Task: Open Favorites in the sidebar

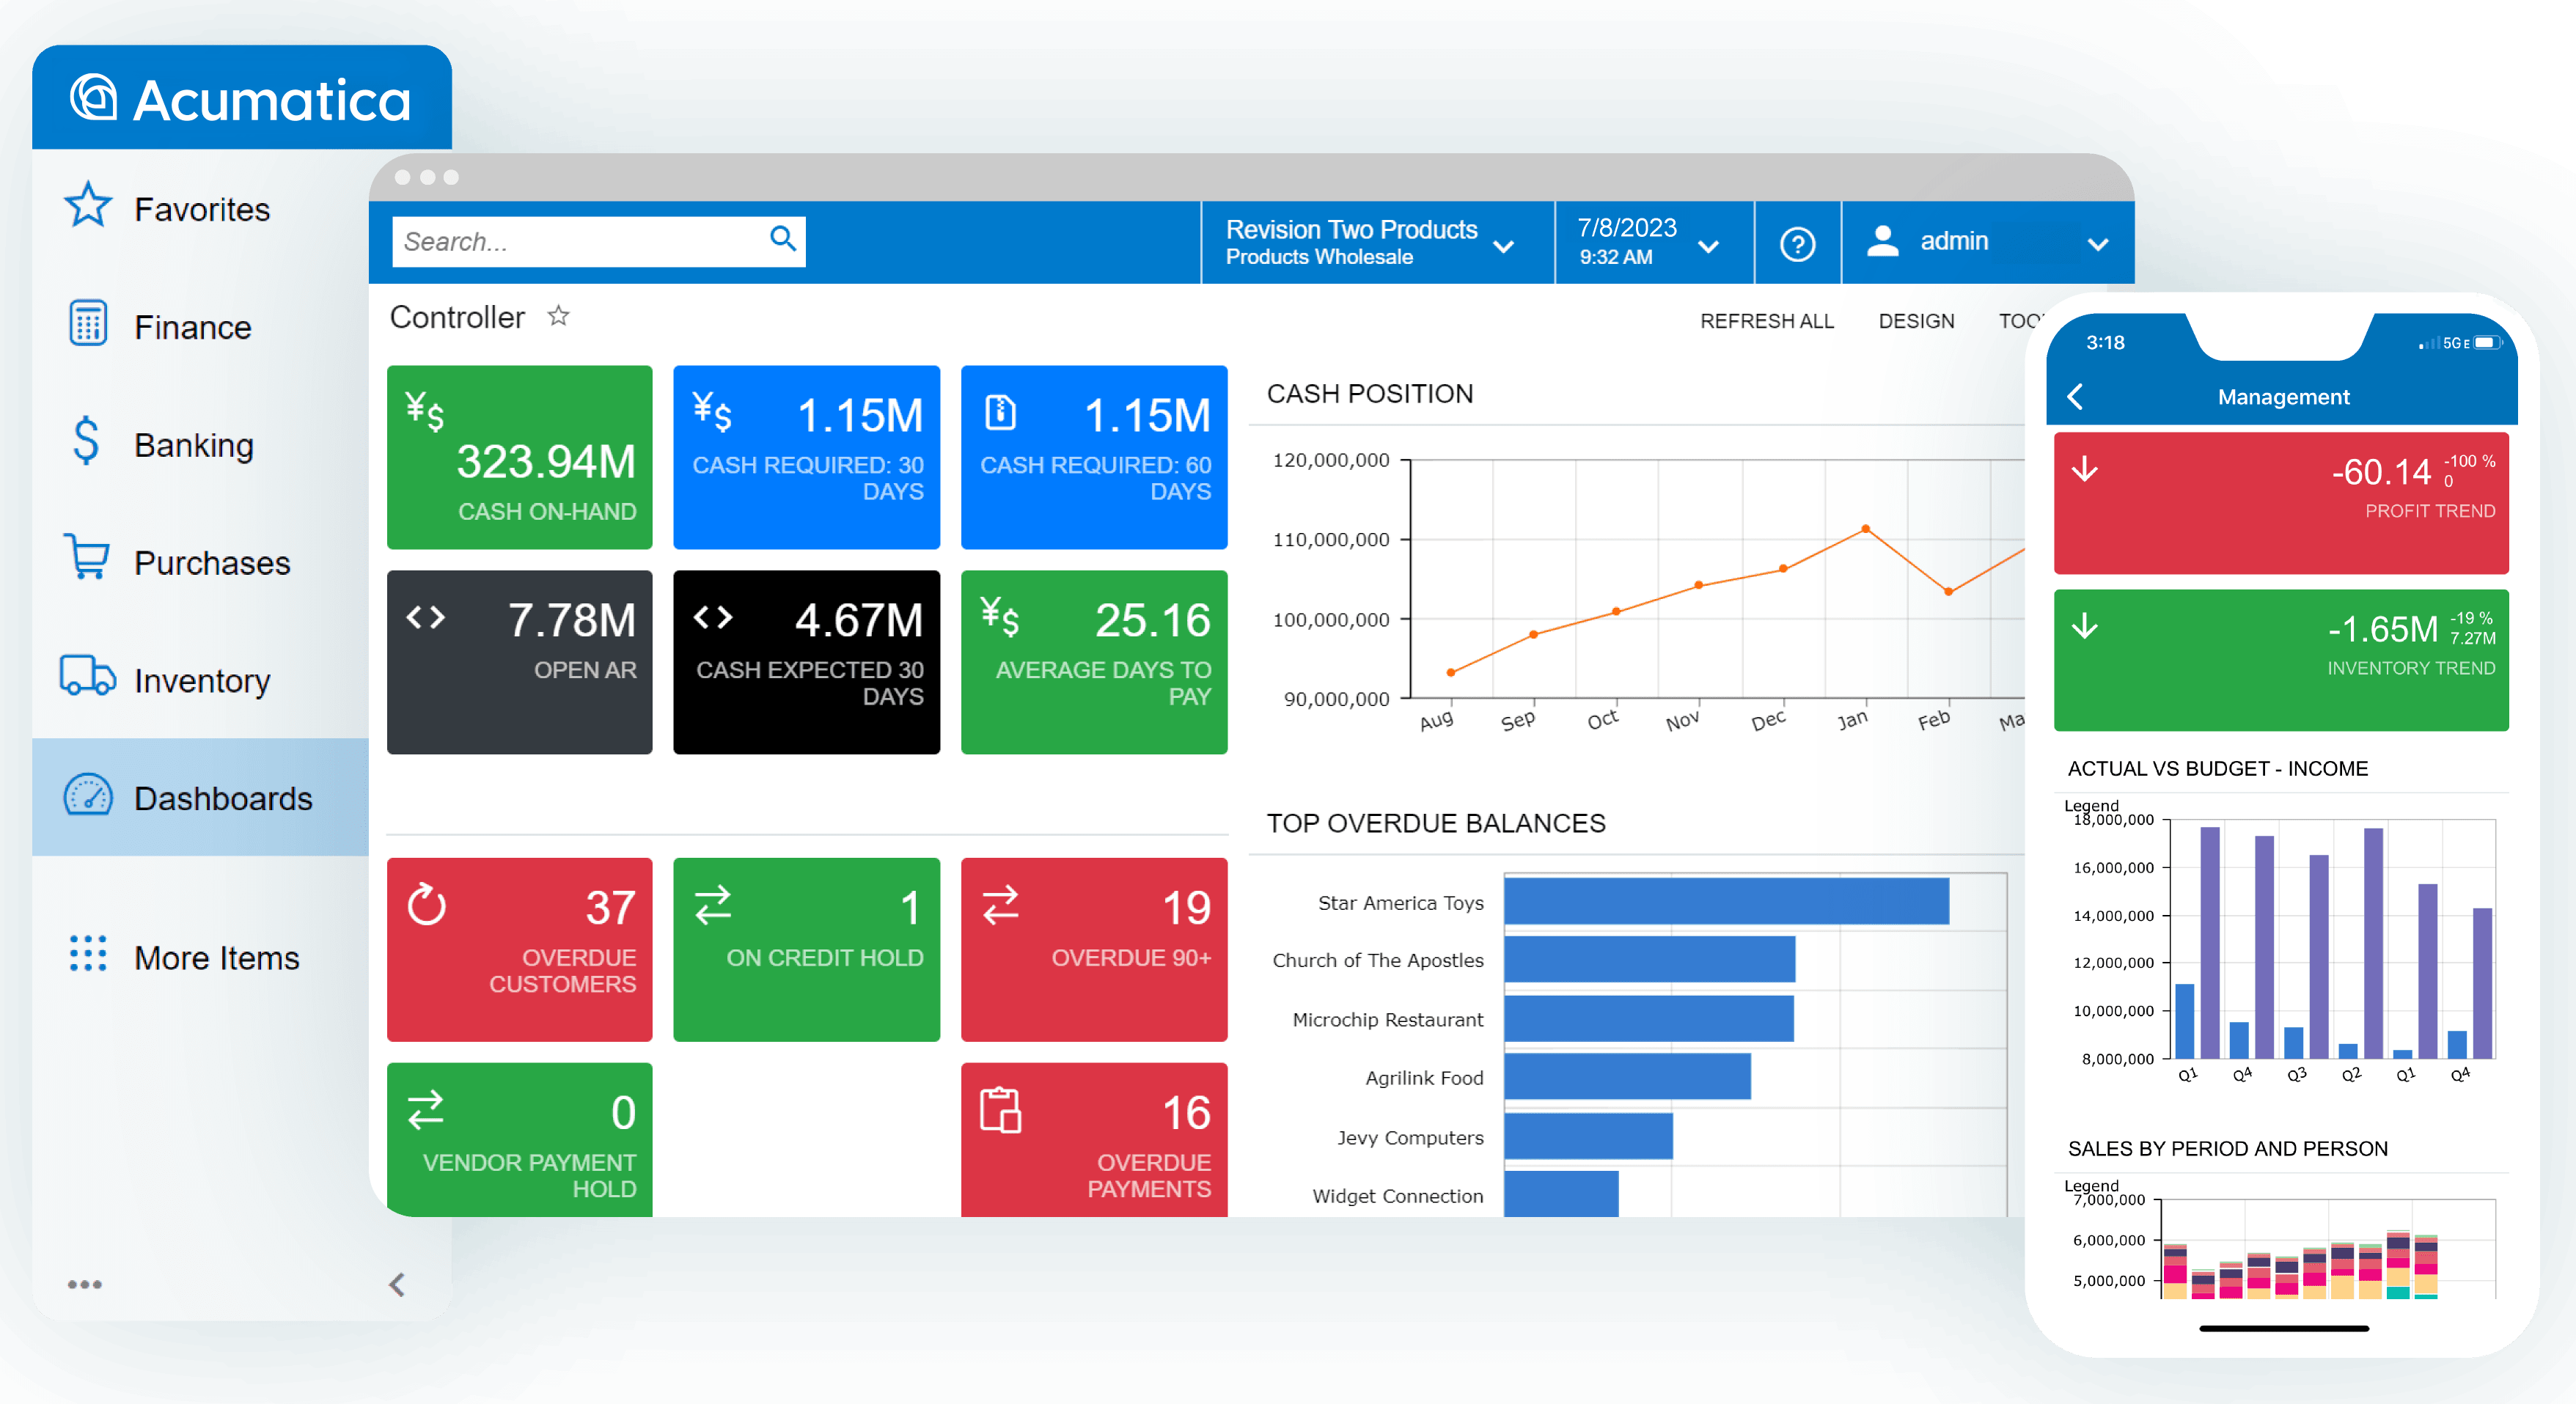Action: pyautogui.click(x=201, y=209)
